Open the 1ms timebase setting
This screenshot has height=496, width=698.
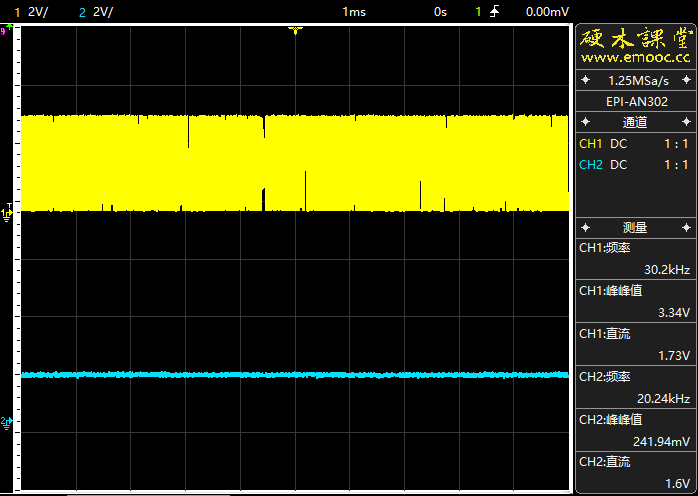[354, 11]
